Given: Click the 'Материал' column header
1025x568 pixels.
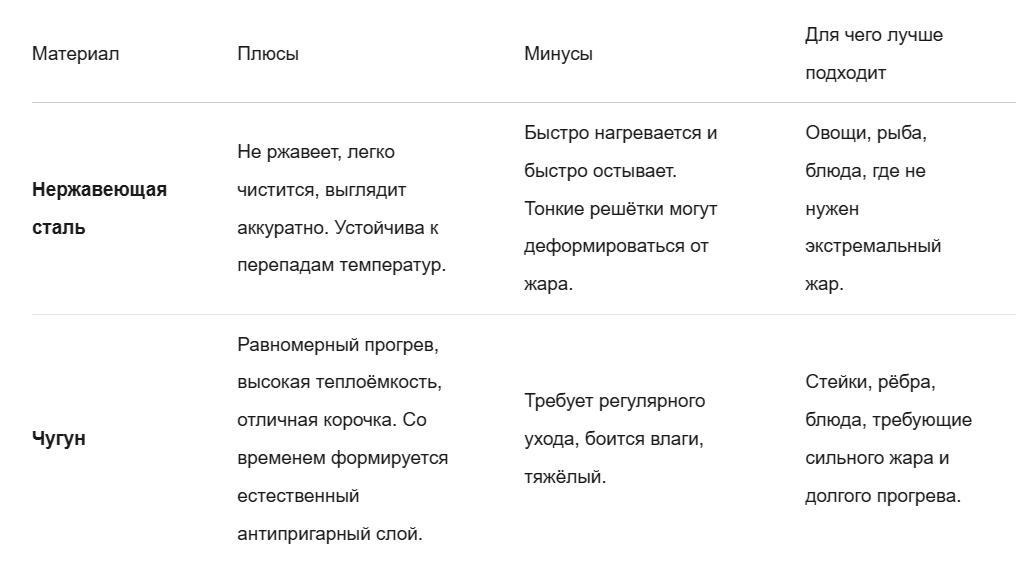Looking at the screenshot, I should click(x=75, y=54).
